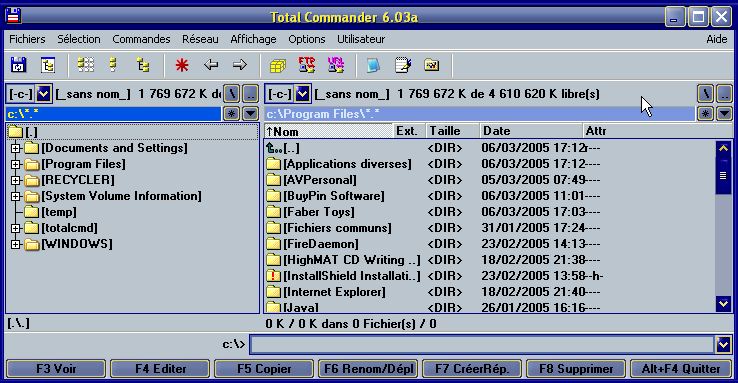This screenshot has width=738, height=383.
Task: Click F8 Supprimer button
Action: pos(576,368)
